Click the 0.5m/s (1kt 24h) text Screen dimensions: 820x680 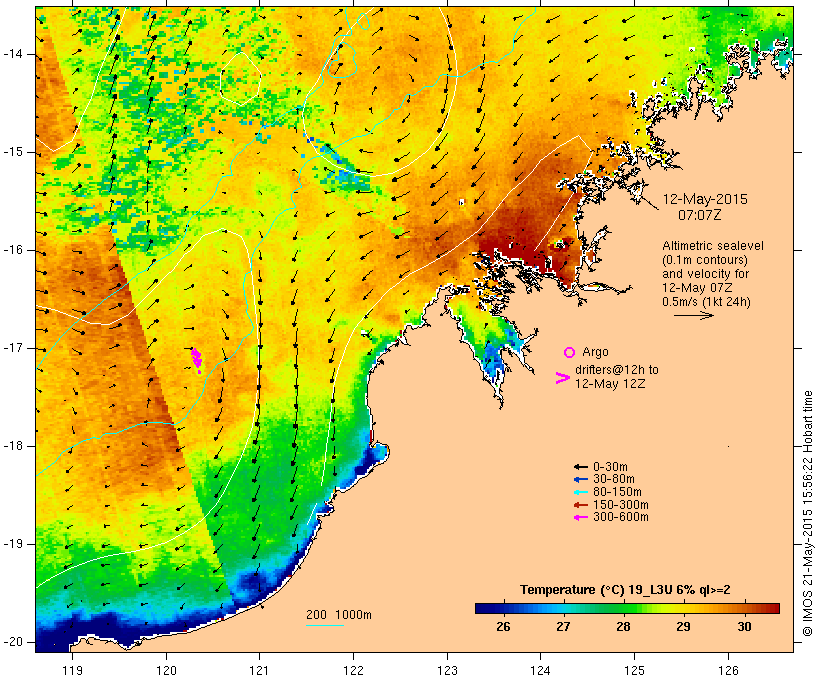(706, 302)
